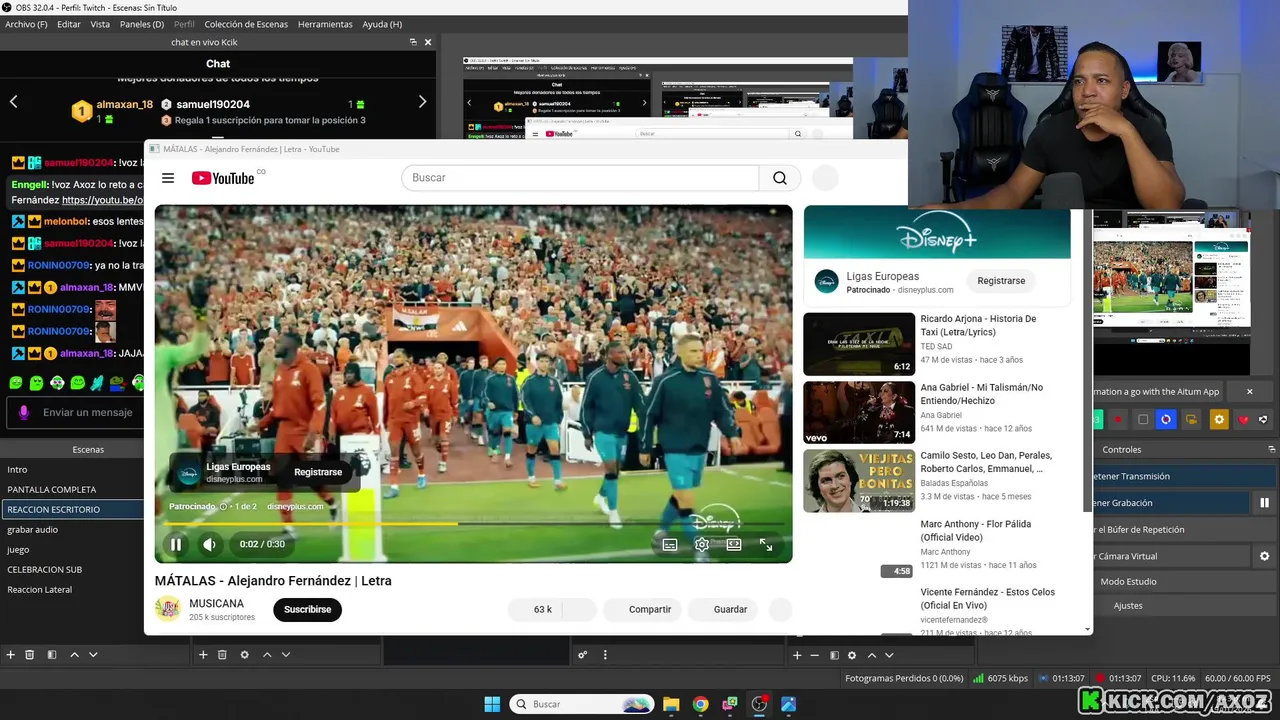Image resolution: width=1280 pixels, height=720 pixels.
Task: Open Ana Gabriel Mi Talismán video thumbnail
Action: pyautogui.click(x=859, y=412)
